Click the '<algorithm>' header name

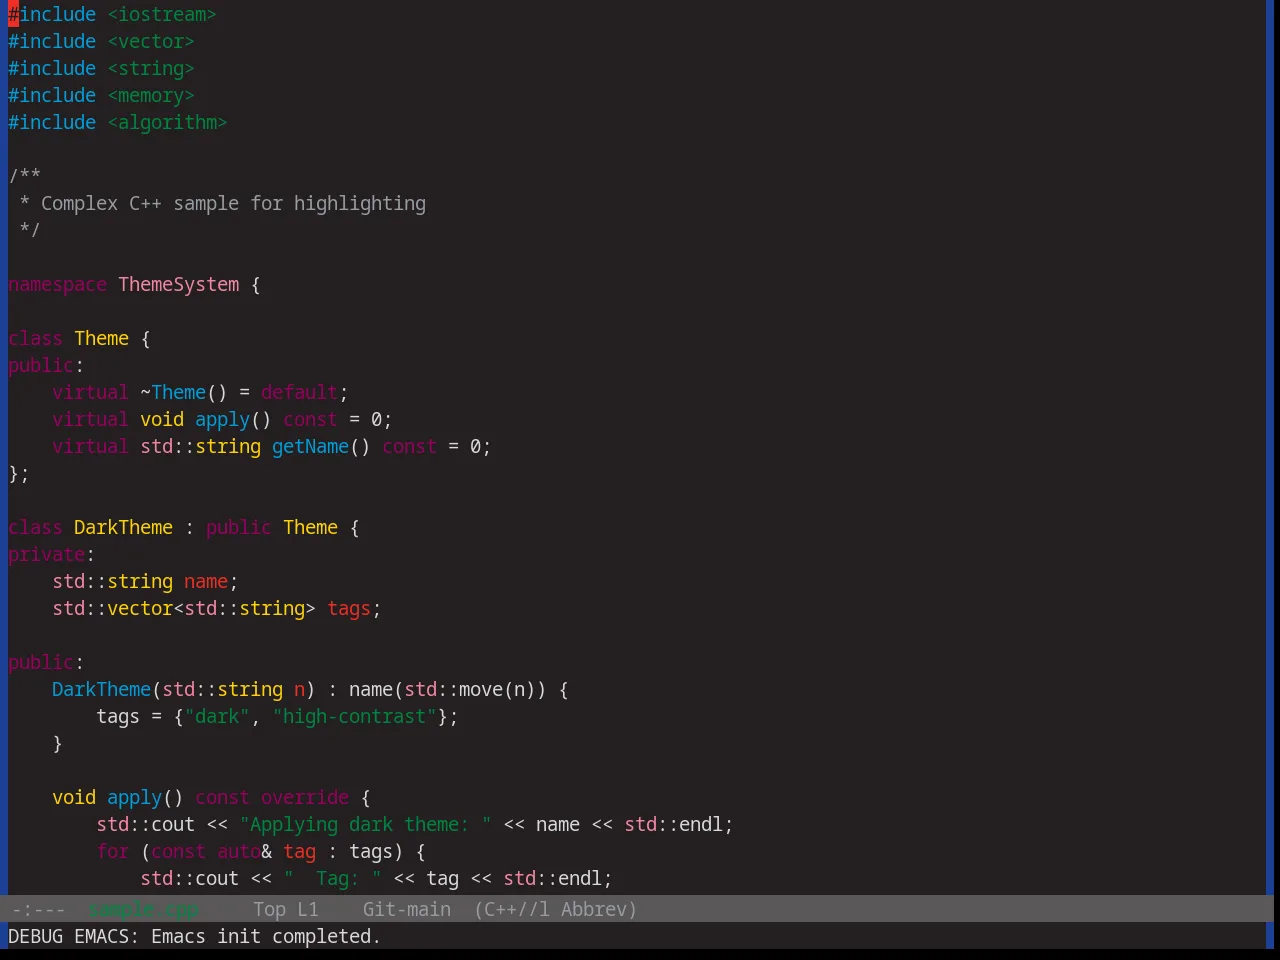[x=167, y=122]
